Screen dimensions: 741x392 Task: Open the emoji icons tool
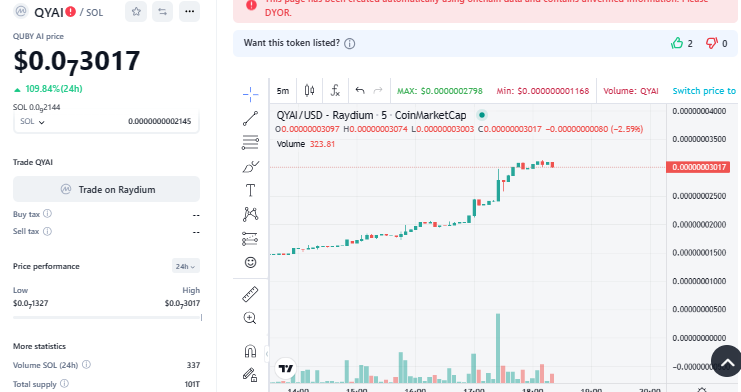coord(250,262)
